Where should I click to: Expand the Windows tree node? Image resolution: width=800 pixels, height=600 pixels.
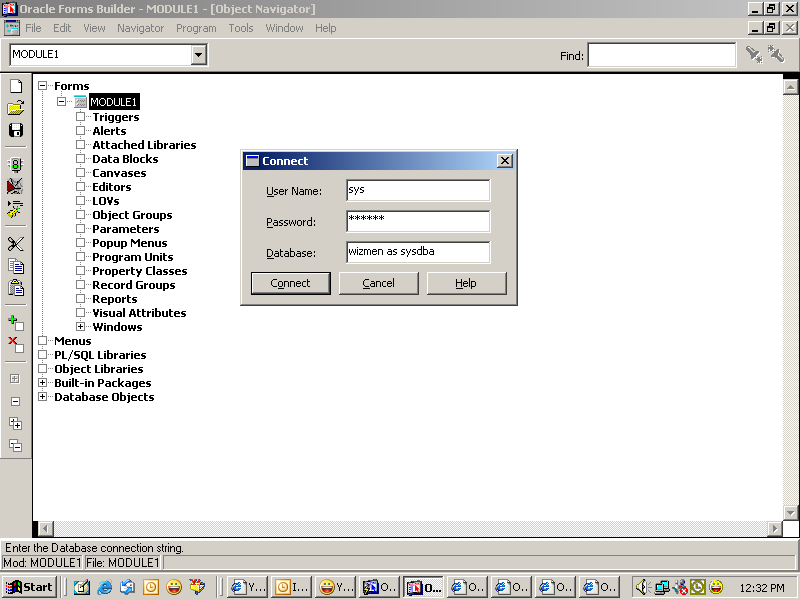click(x=81, y=327)
